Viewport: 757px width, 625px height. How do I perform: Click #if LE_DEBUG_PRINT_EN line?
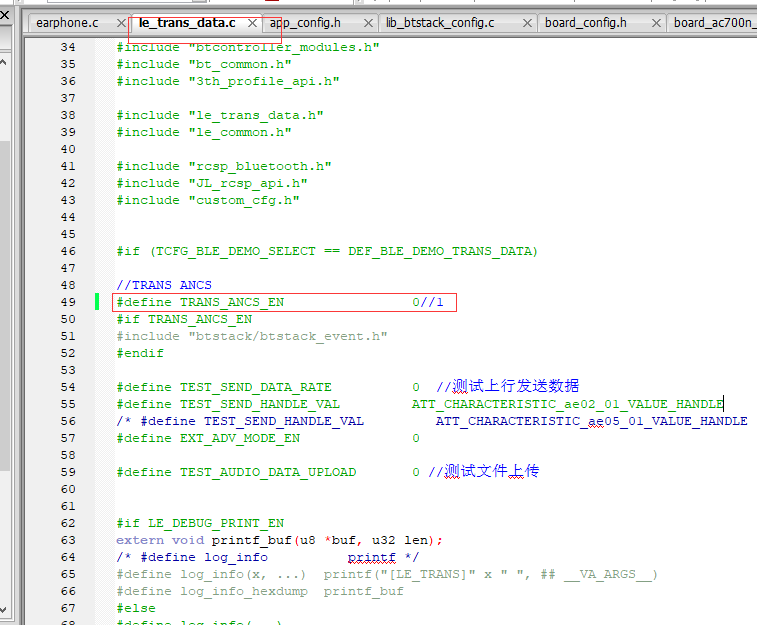coord(200,524)
